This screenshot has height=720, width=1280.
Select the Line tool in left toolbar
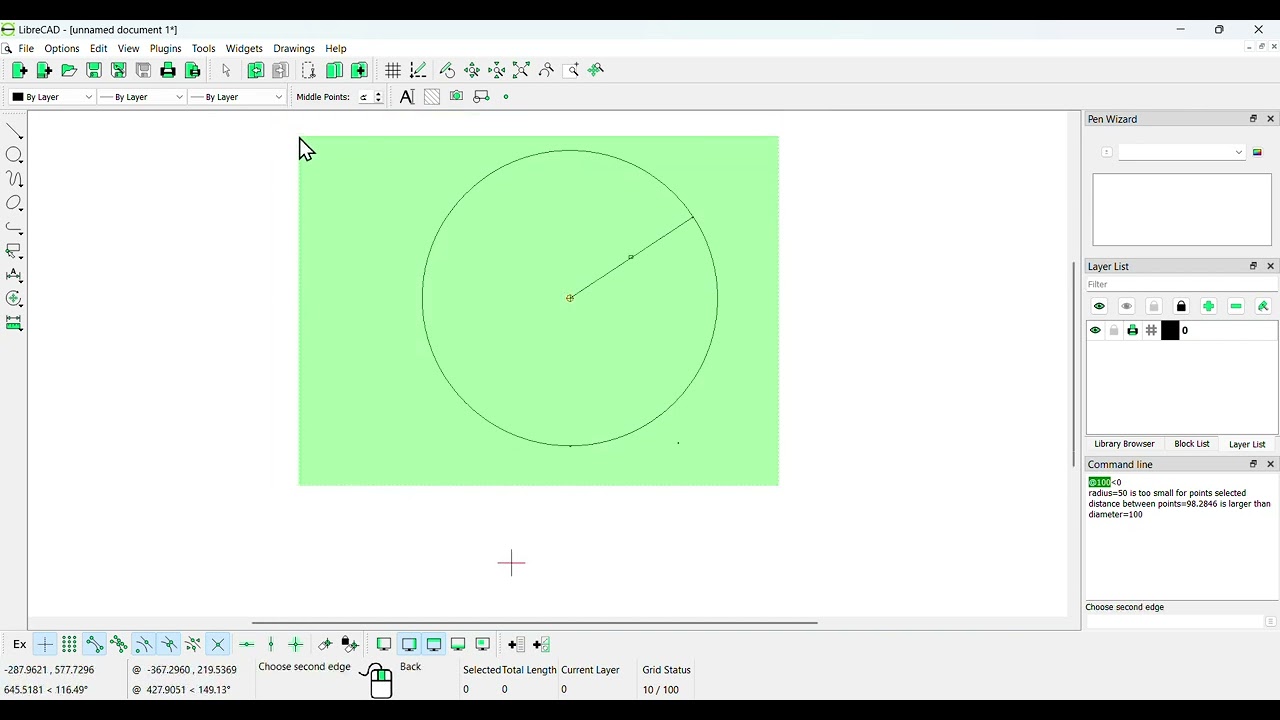click(14, 131)
